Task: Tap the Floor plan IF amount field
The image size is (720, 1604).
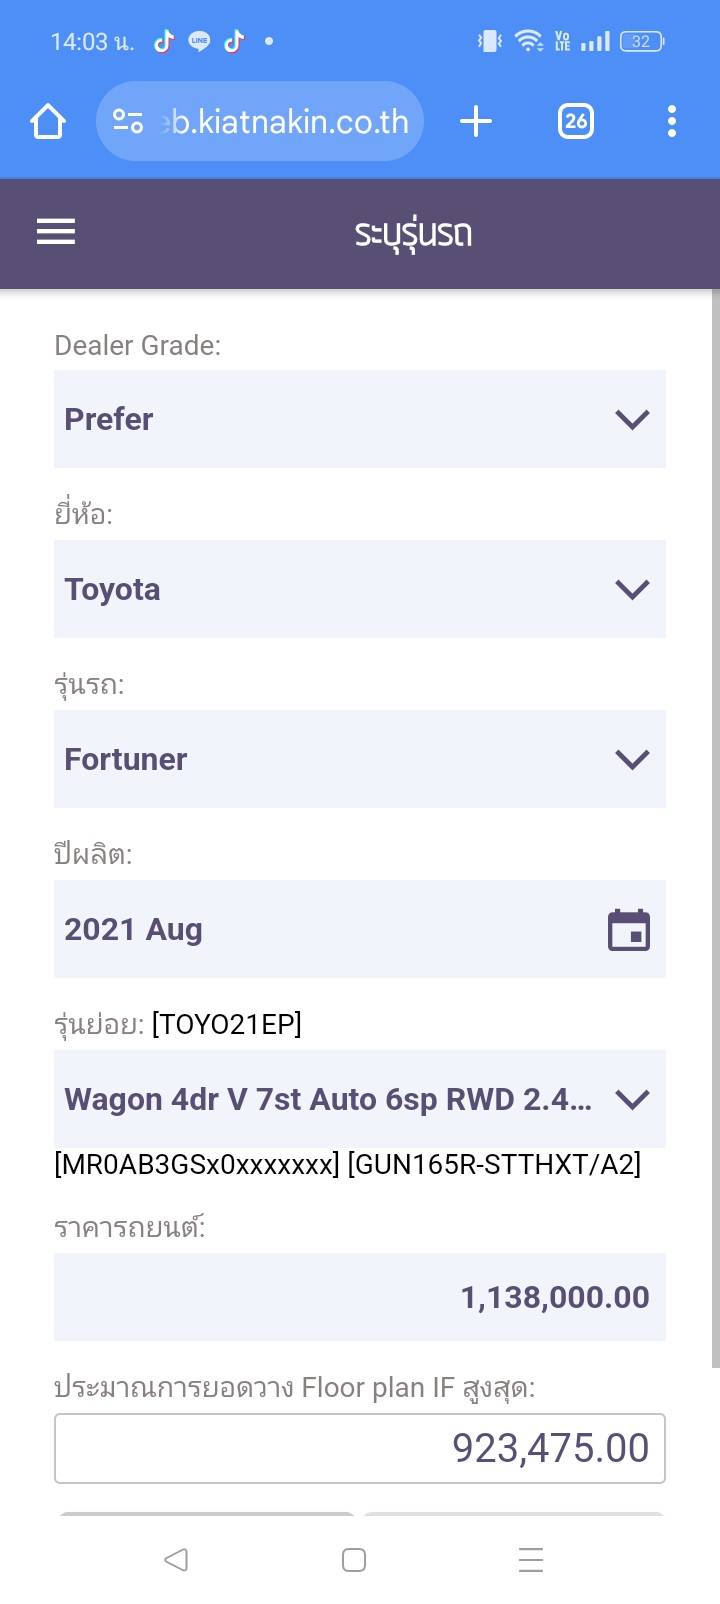Action: tap(360, 1448)
